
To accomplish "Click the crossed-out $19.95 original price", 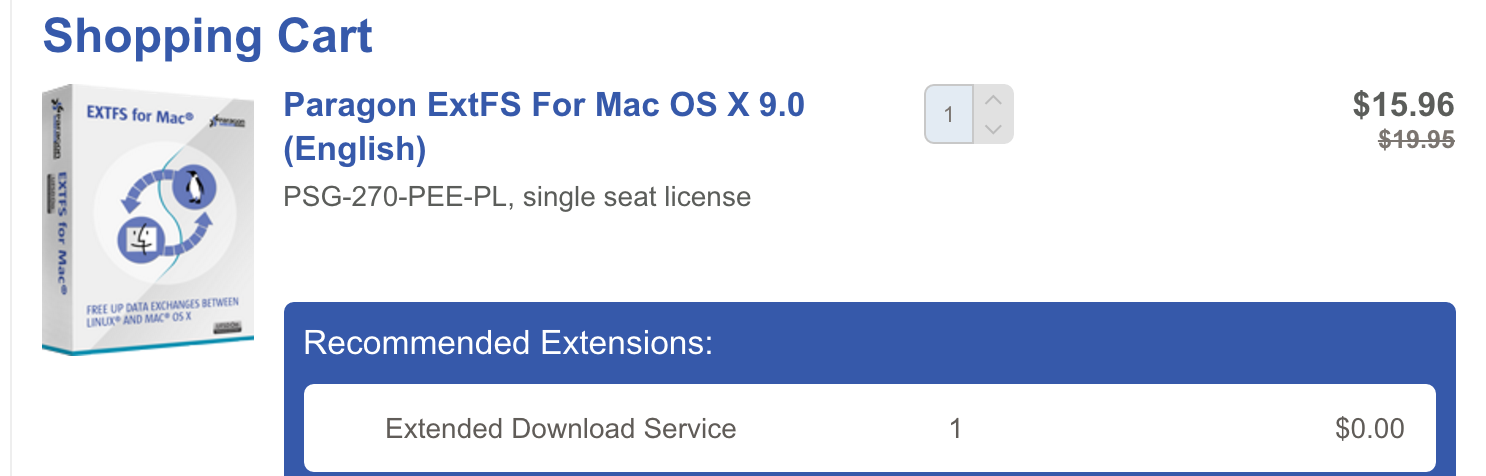I will pyautogui.click(x=1416, y=141).
